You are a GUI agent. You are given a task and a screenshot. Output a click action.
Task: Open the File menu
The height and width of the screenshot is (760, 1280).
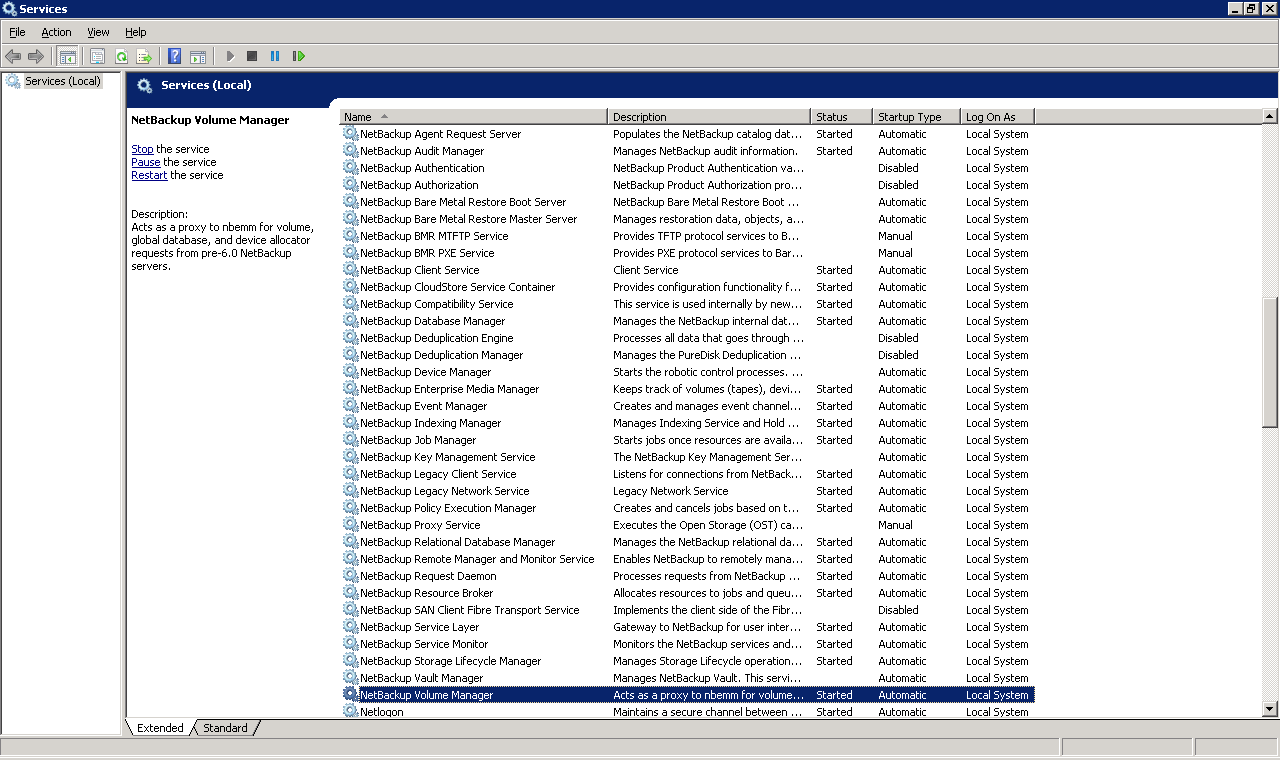17,32
